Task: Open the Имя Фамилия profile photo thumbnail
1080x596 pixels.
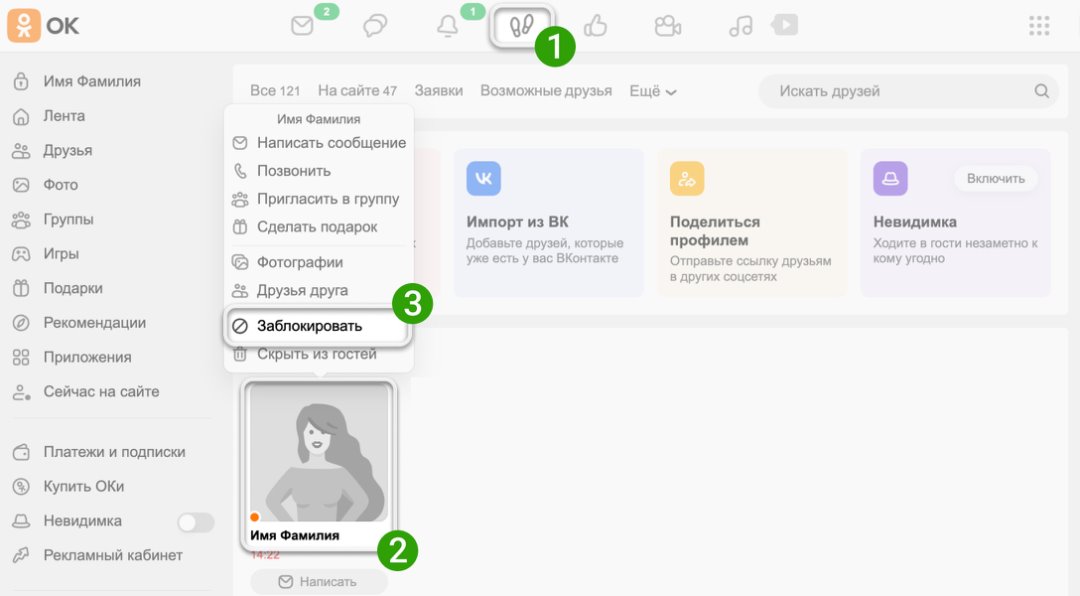Action: 319,453
